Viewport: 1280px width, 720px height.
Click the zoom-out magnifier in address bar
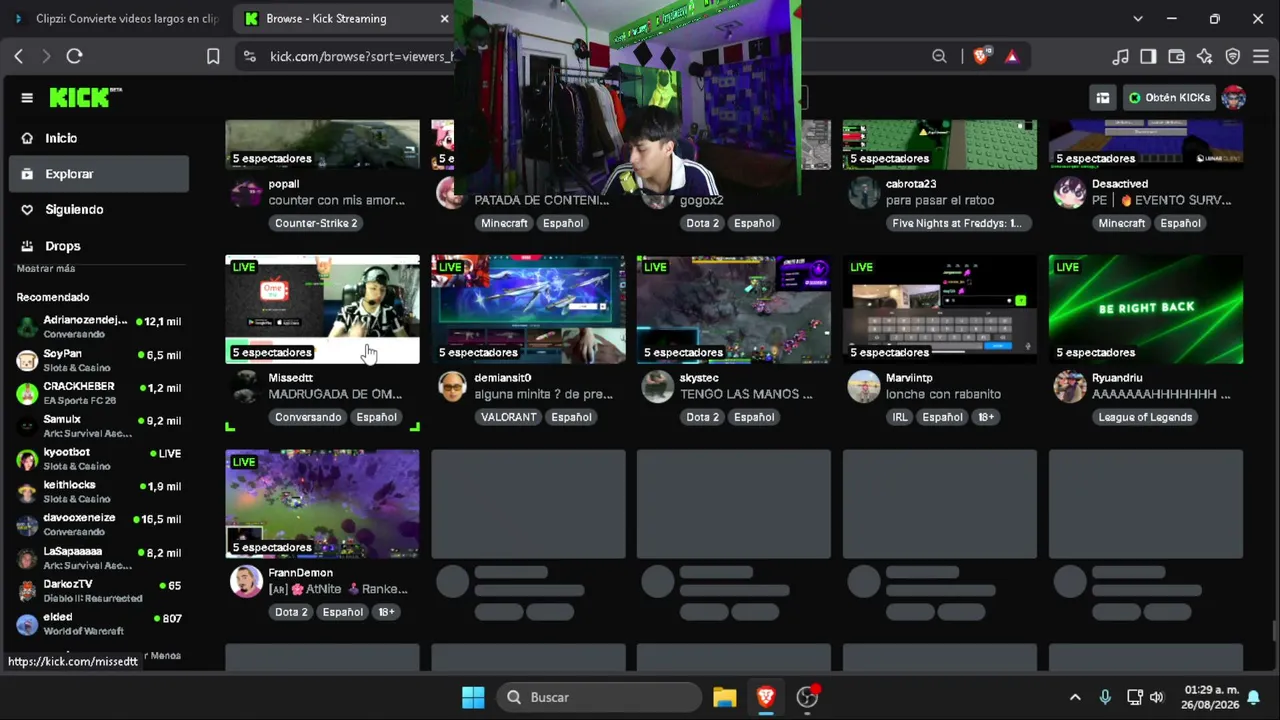939,57
